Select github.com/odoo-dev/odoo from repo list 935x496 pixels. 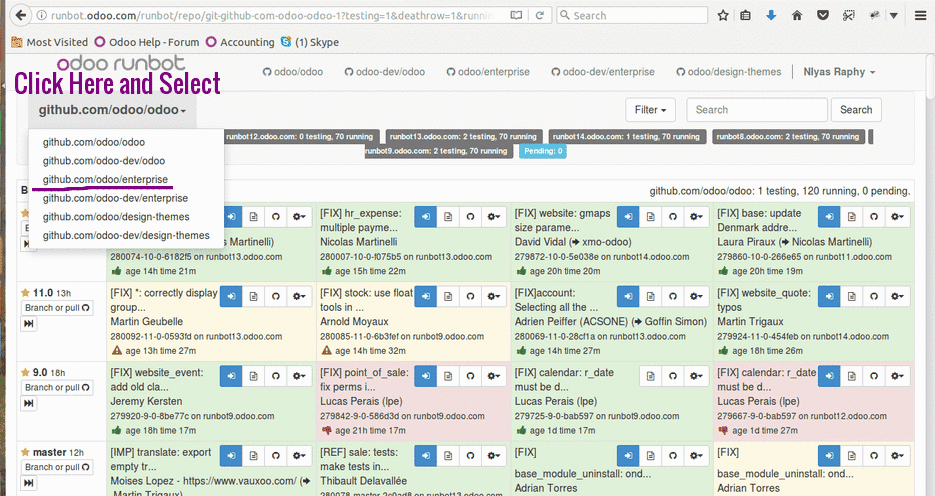click(x=104, y=160)
